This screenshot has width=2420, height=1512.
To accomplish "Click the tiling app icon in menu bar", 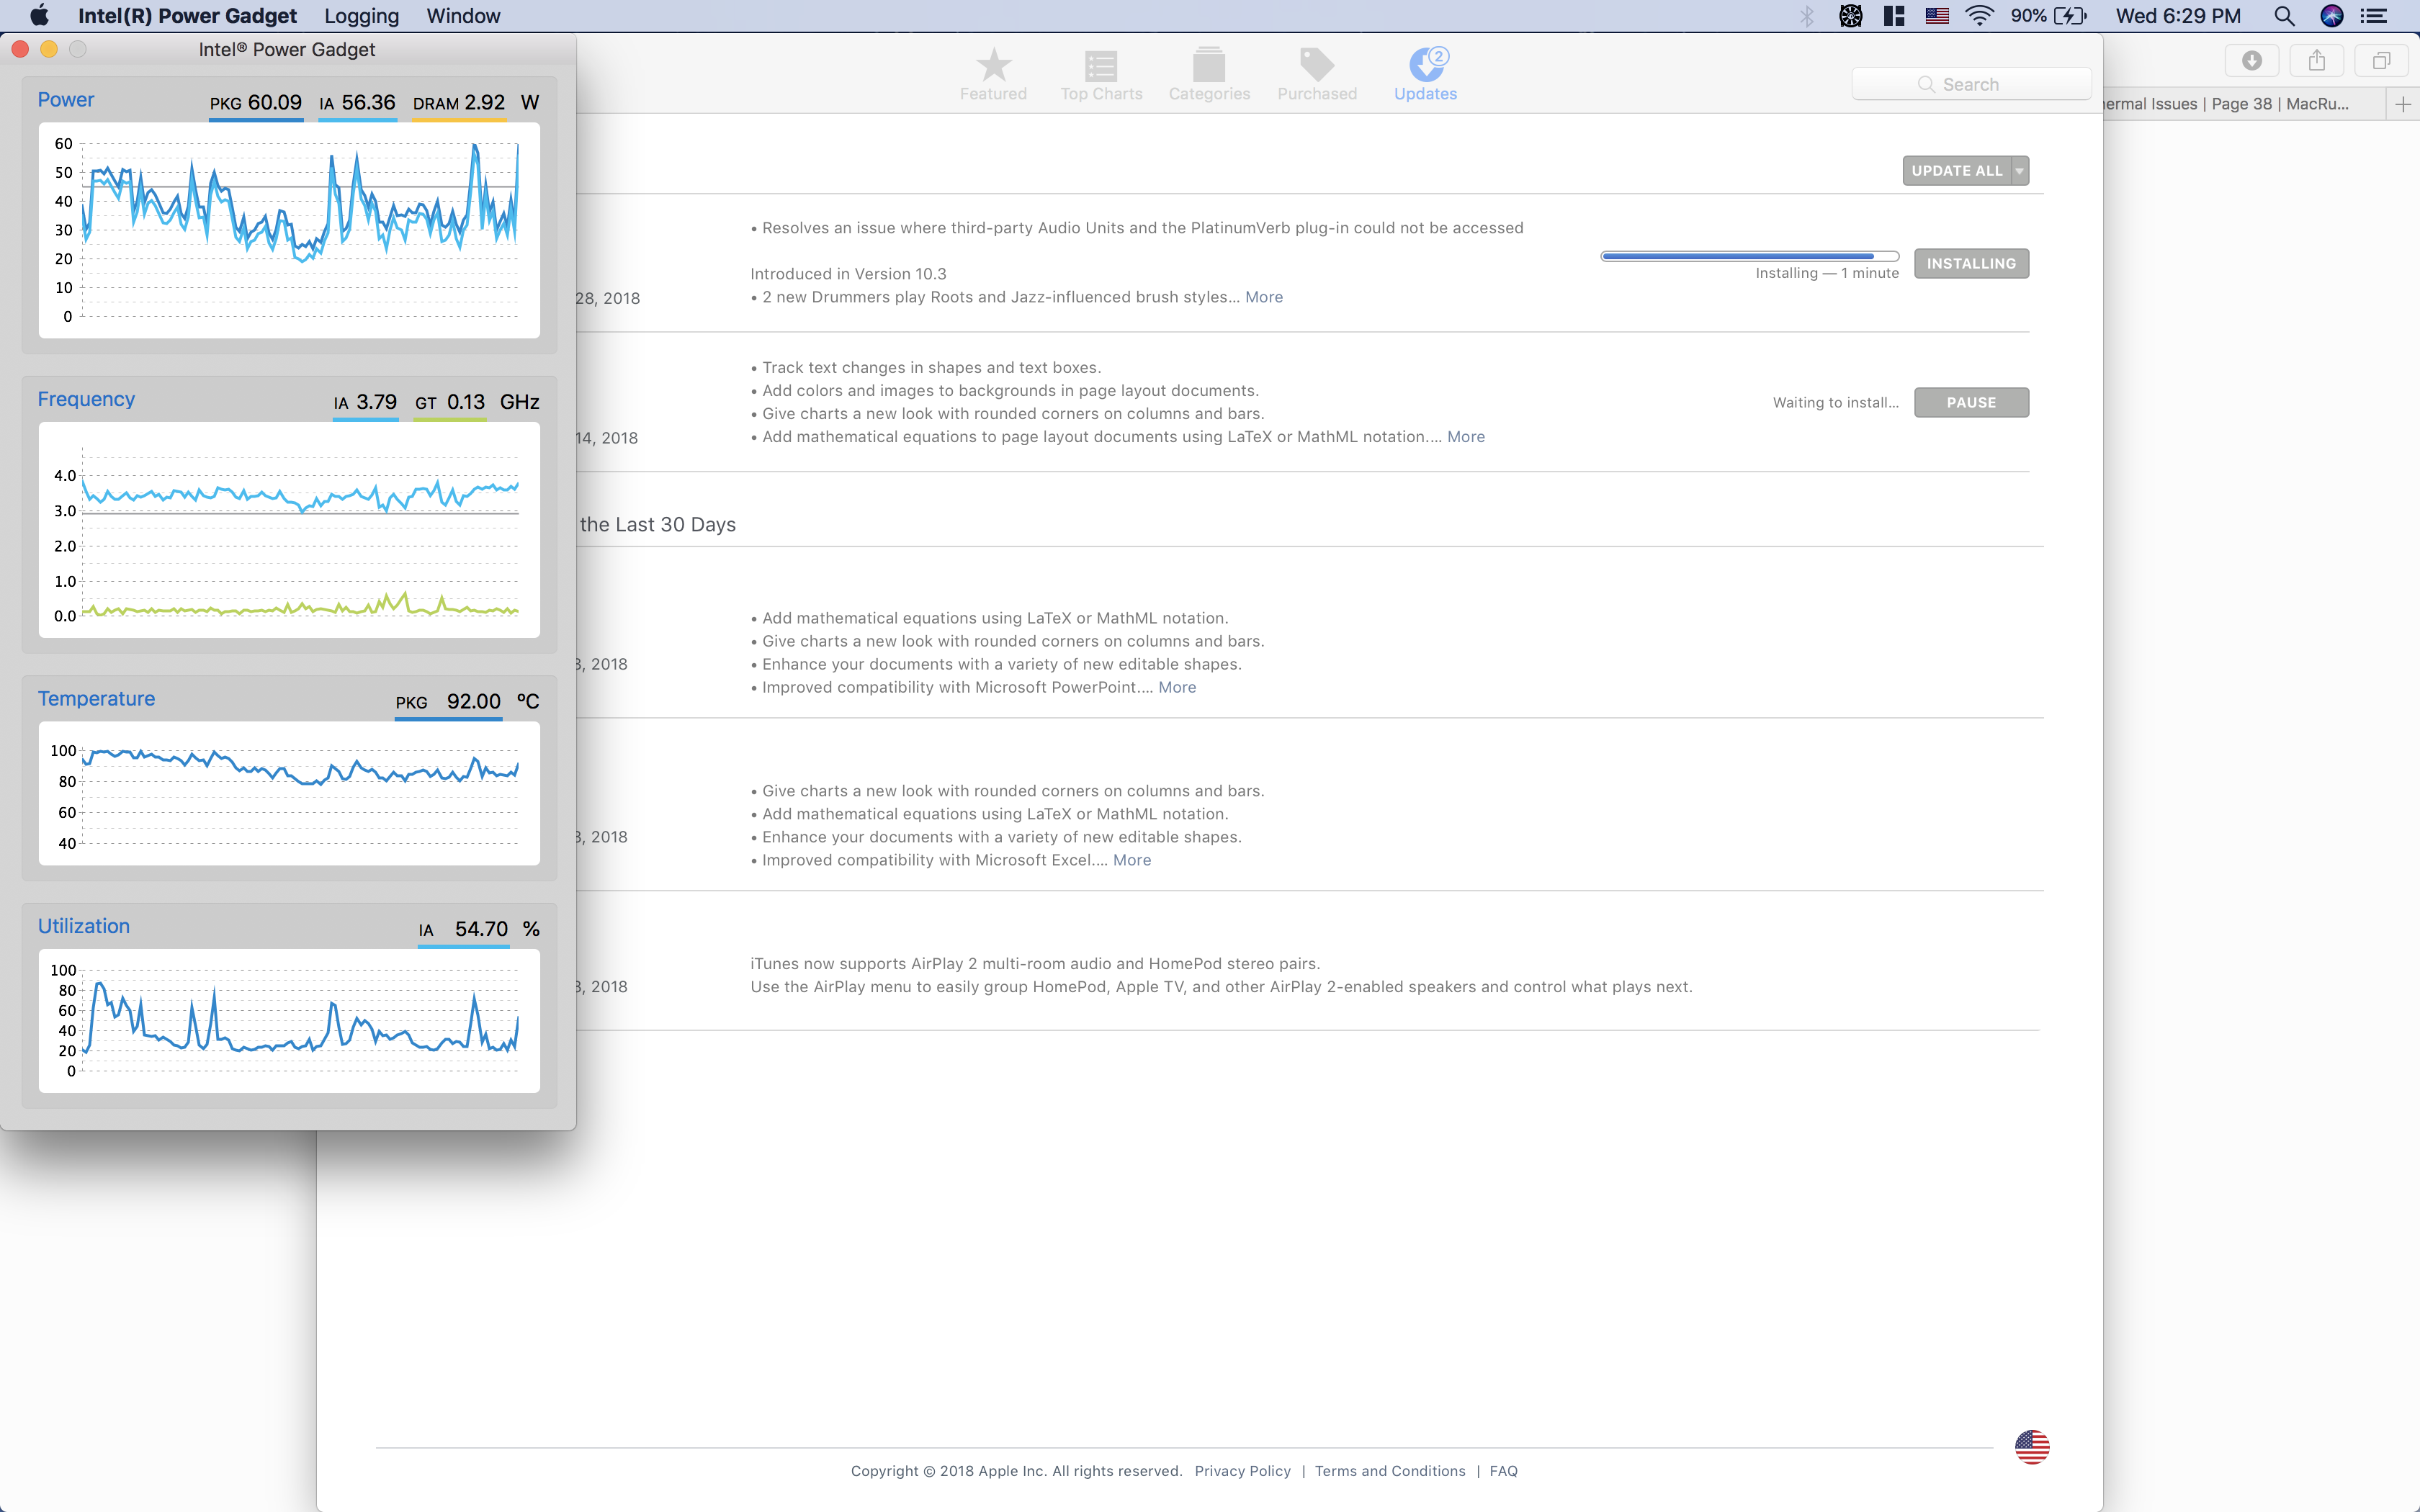I will 1893,16.
